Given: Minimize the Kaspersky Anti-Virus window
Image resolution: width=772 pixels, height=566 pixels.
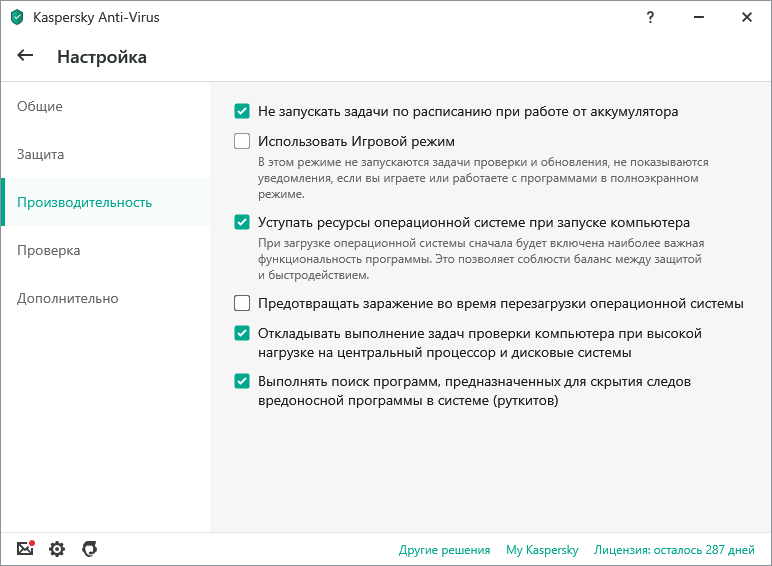Looking at the screenshot, I should pyautogui.click(x=699, y=17).
